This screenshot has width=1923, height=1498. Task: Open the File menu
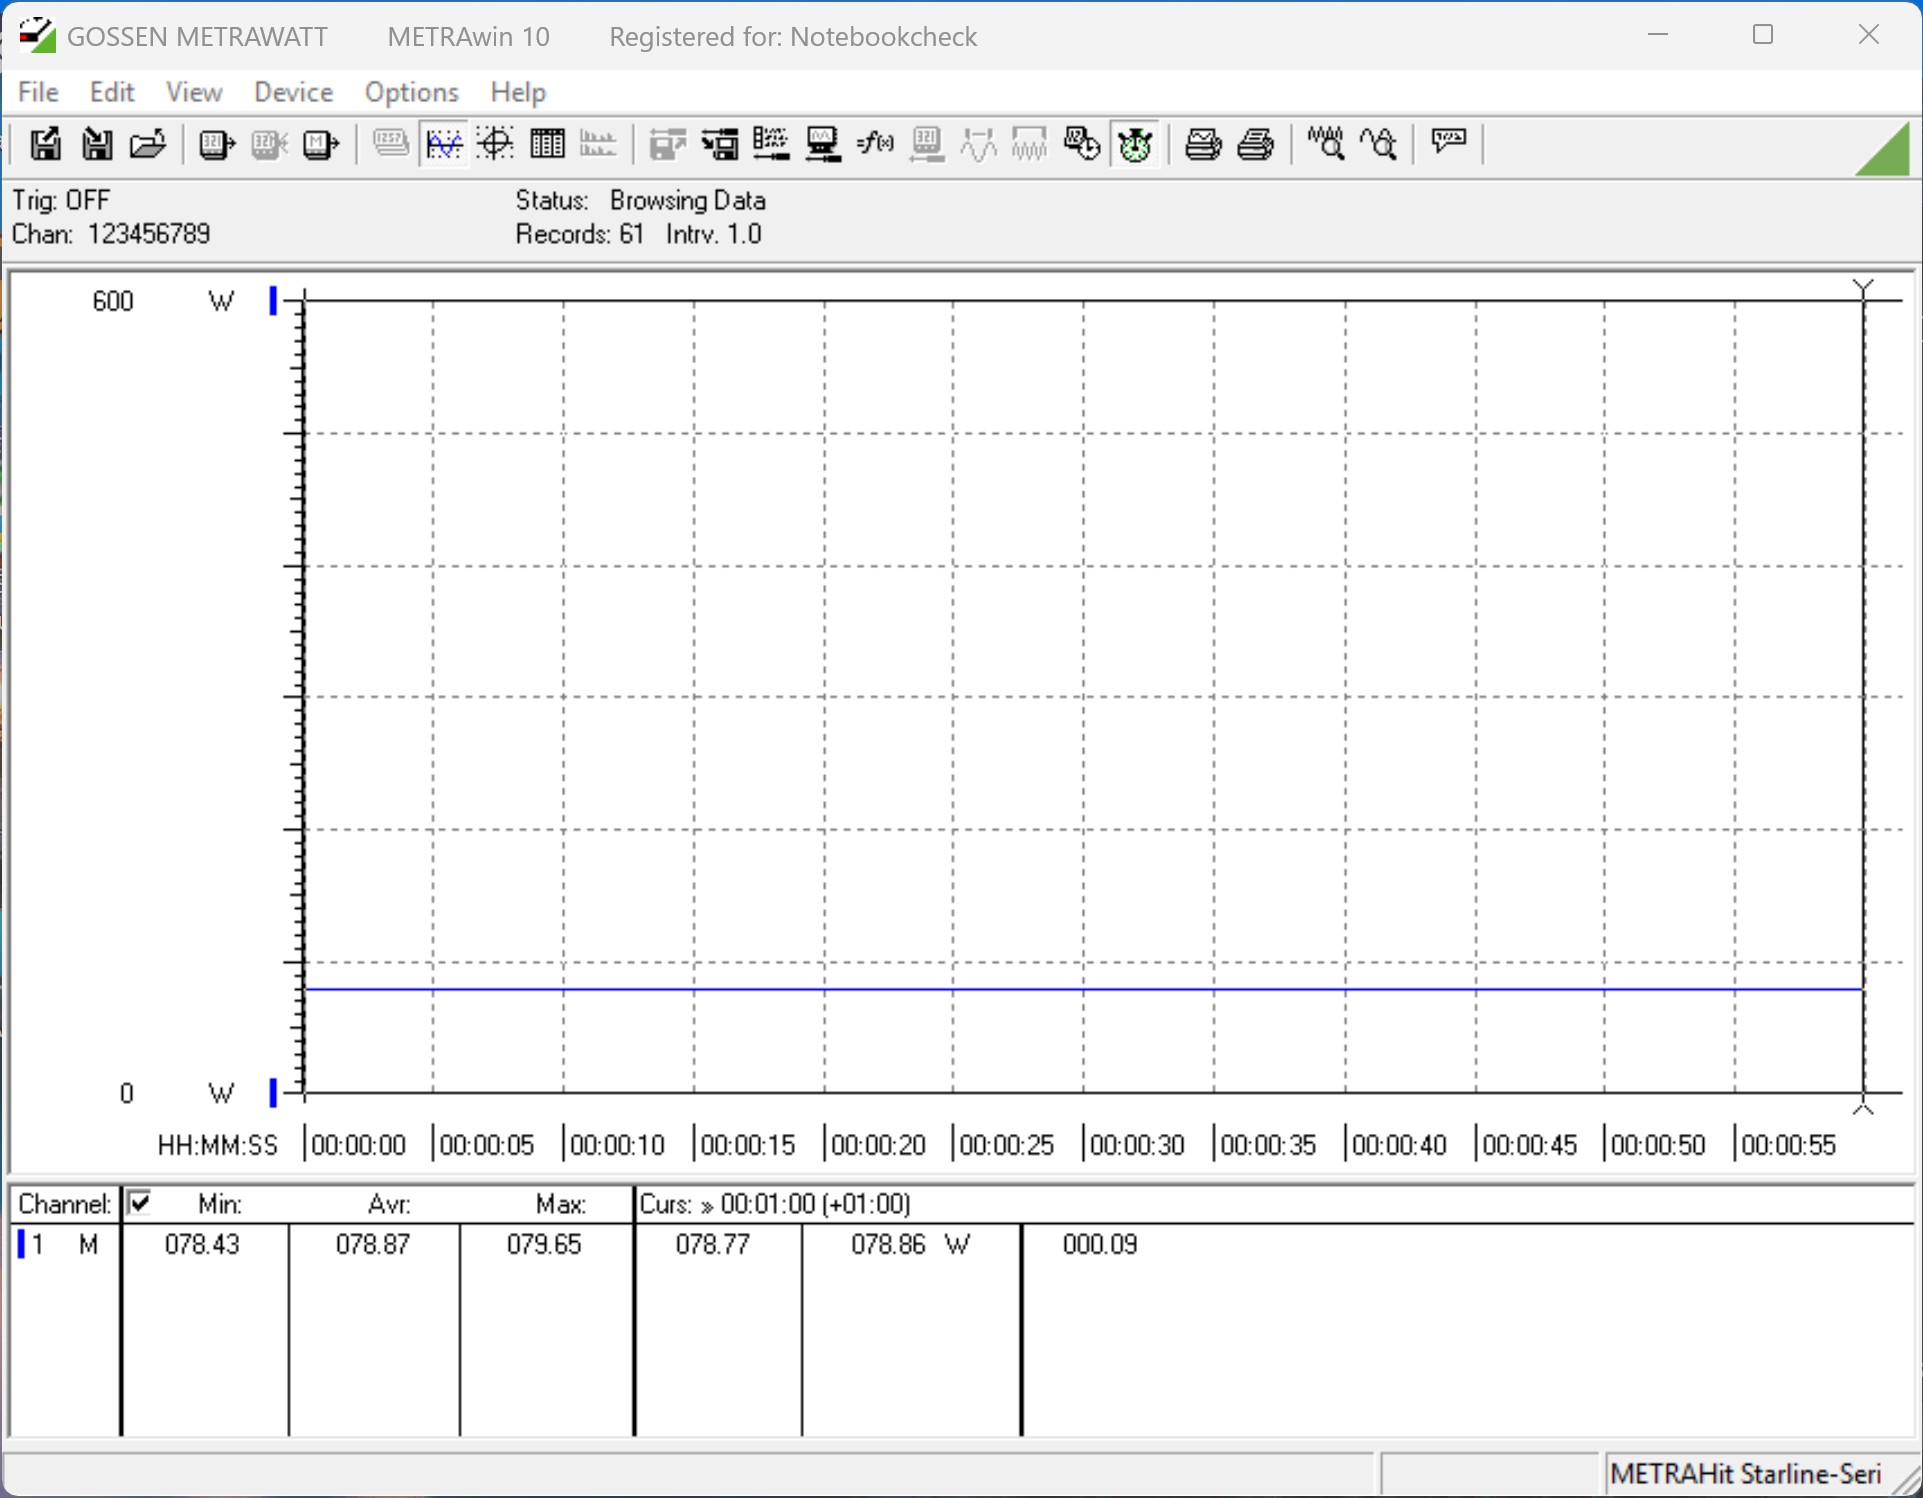point(38,92)
